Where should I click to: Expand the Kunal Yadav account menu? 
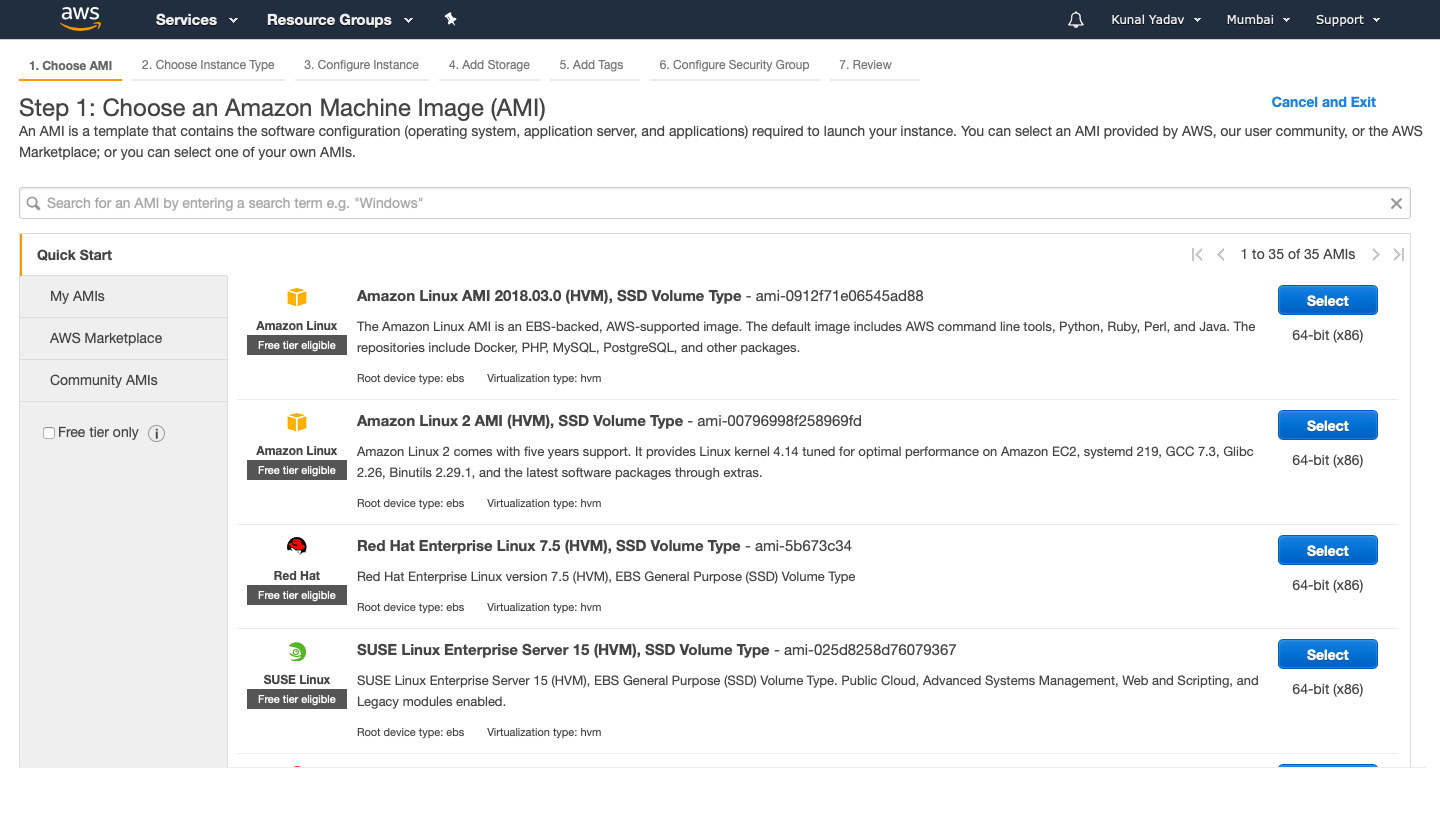point(1156,20)
